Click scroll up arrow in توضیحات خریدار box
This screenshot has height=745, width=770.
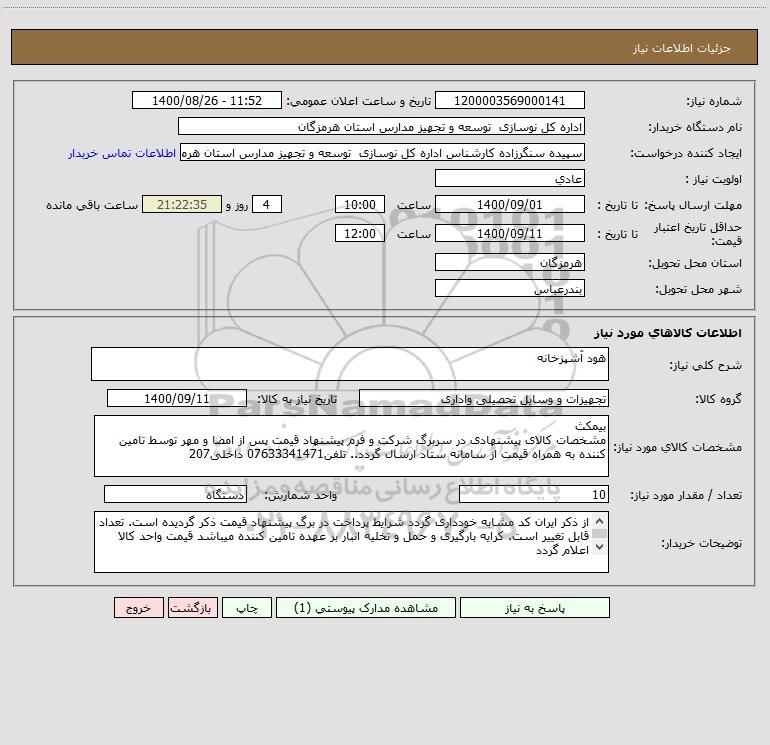pyautogui.click(x=599, y=522)
